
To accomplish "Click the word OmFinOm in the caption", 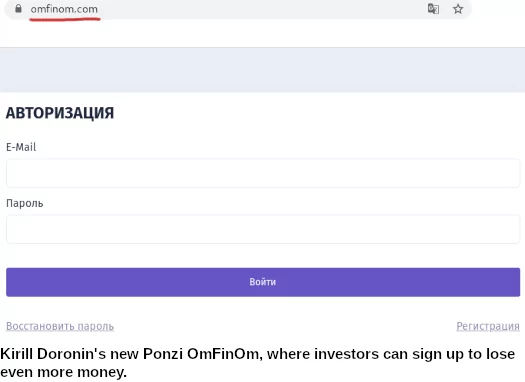I will [223, 354].
